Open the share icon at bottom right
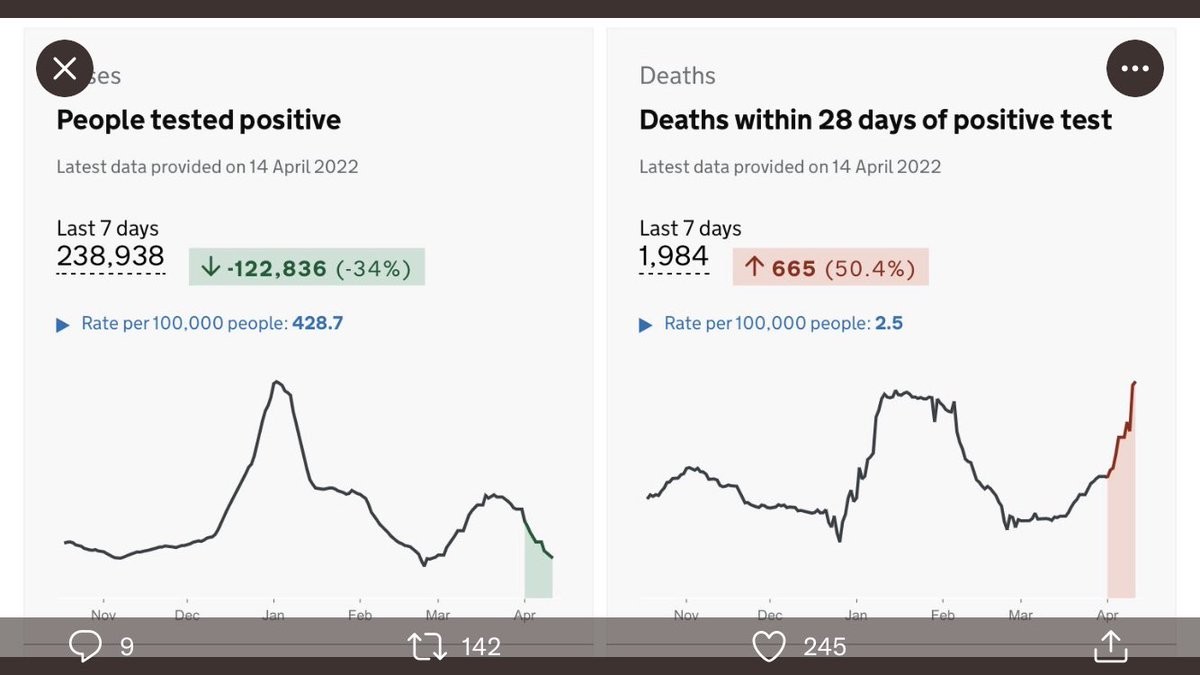 coord(1110,647)
